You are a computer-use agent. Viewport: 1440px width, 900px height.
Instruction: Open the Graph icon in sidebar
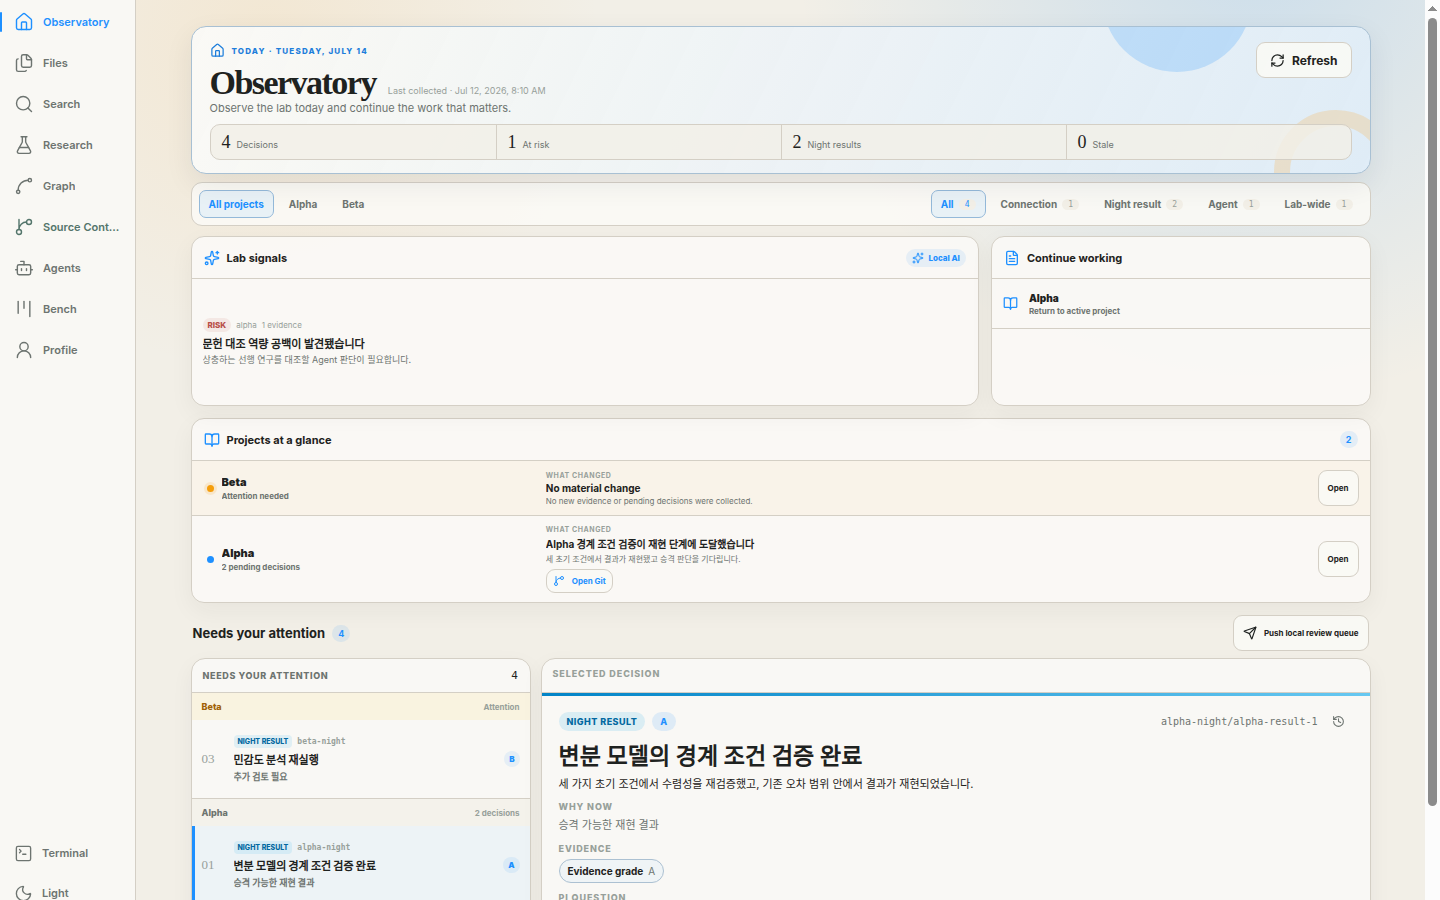24,186
